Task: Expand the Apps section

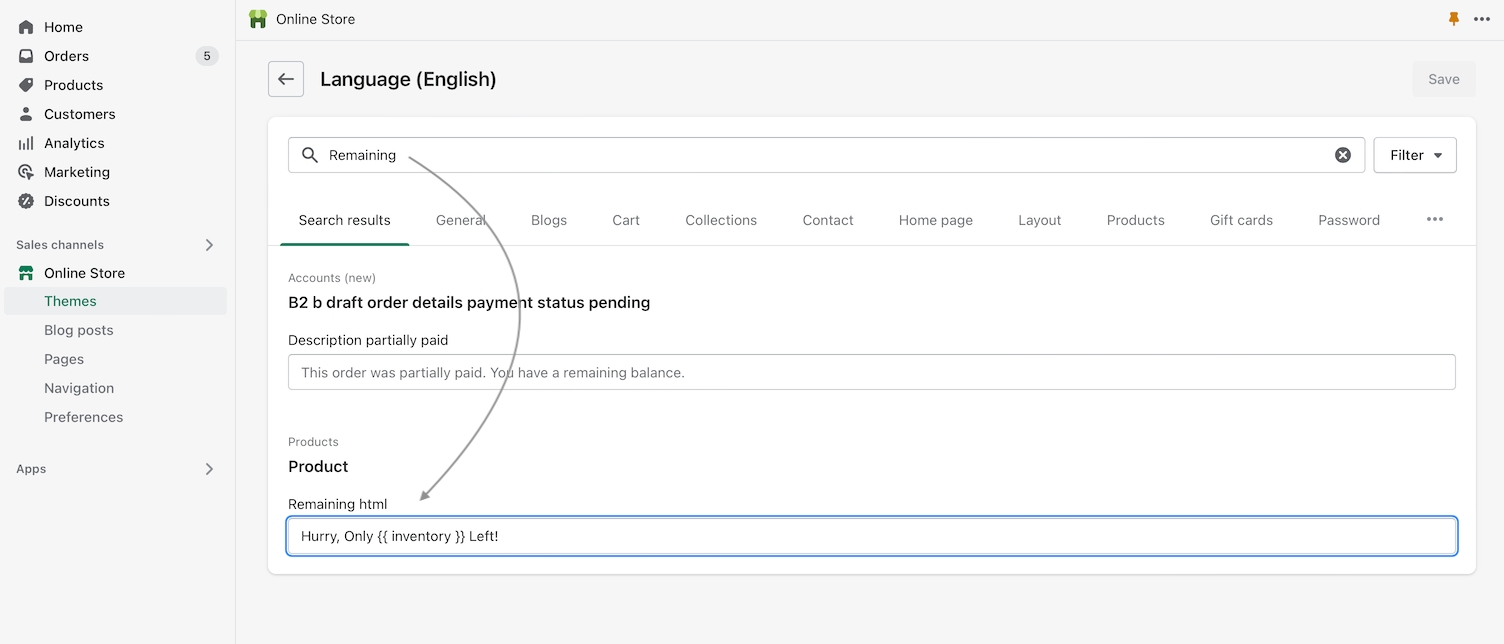Action: click(x=209, y=469)
